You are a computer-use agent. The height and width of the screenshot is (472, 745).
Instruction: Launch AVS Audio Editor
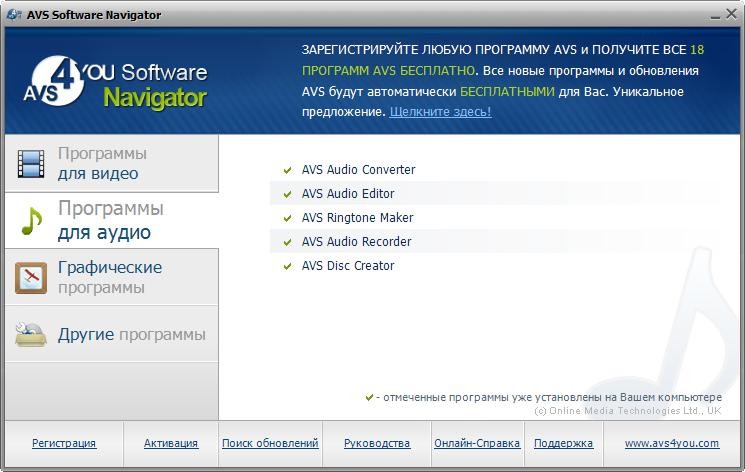pyautogui.click(x=348, y=193)
